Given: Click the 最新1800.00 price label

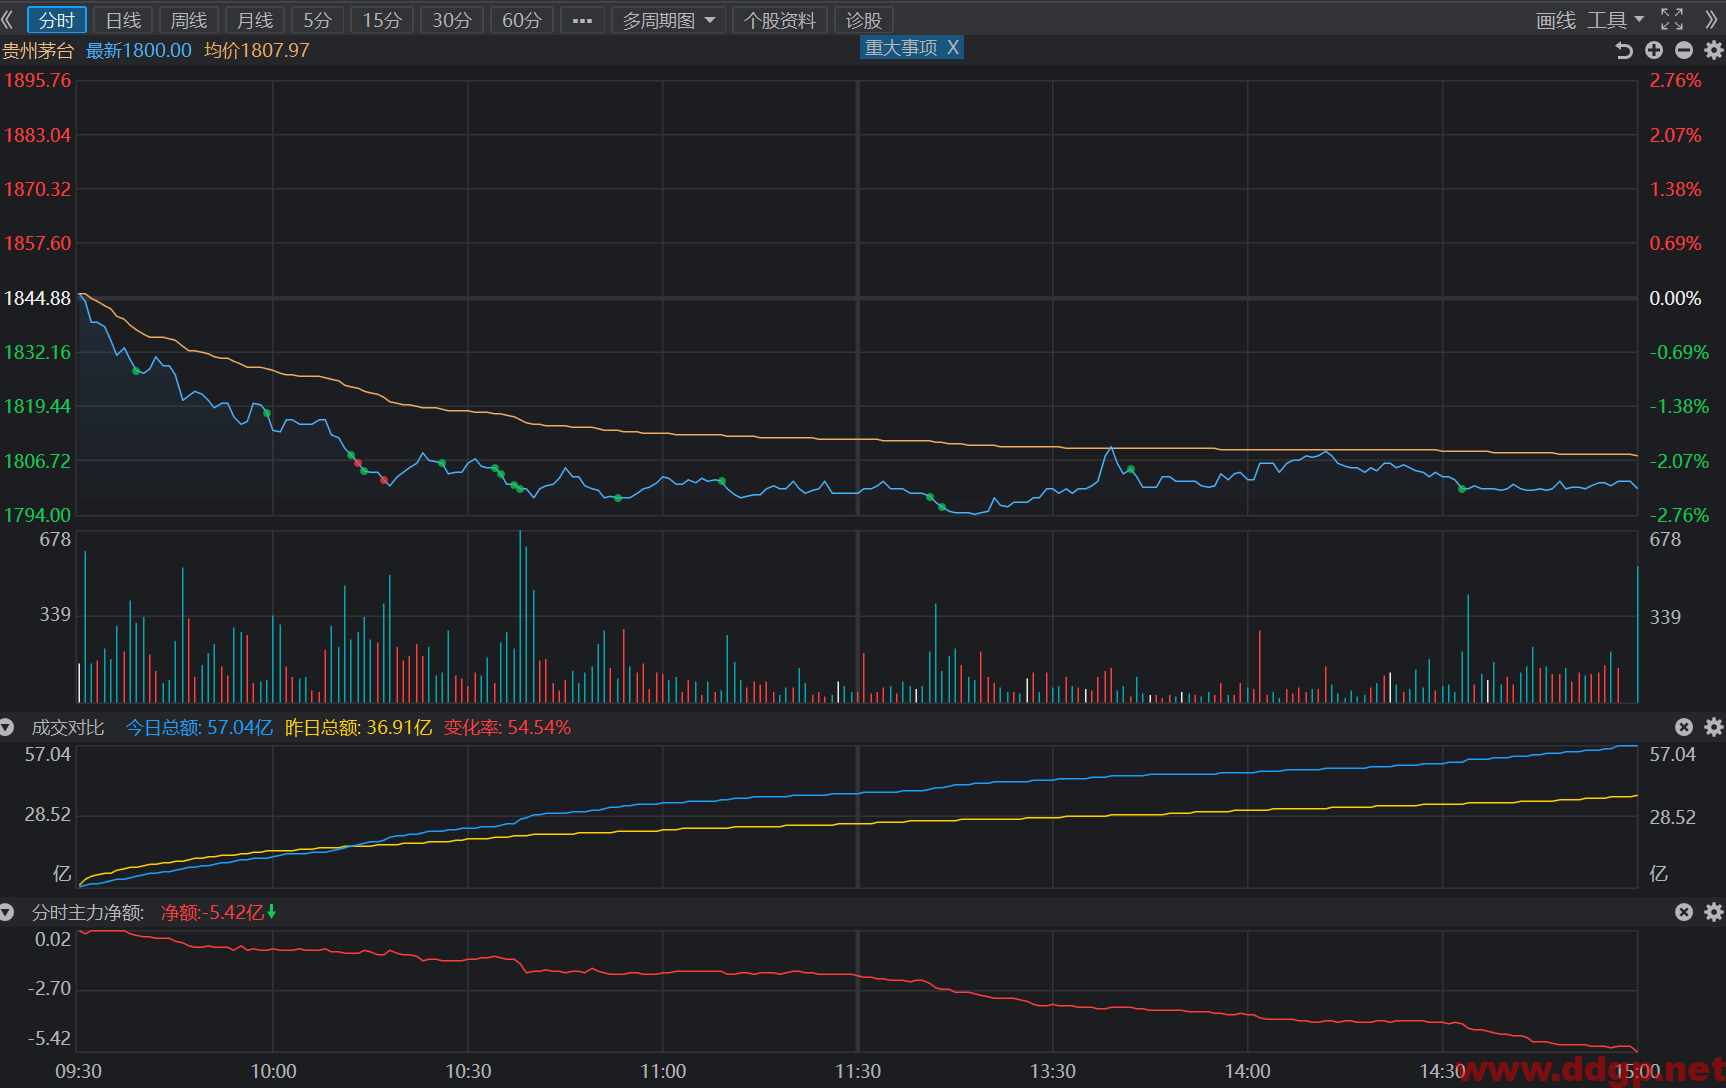Looking at the screenshot, I should point(139,50).
